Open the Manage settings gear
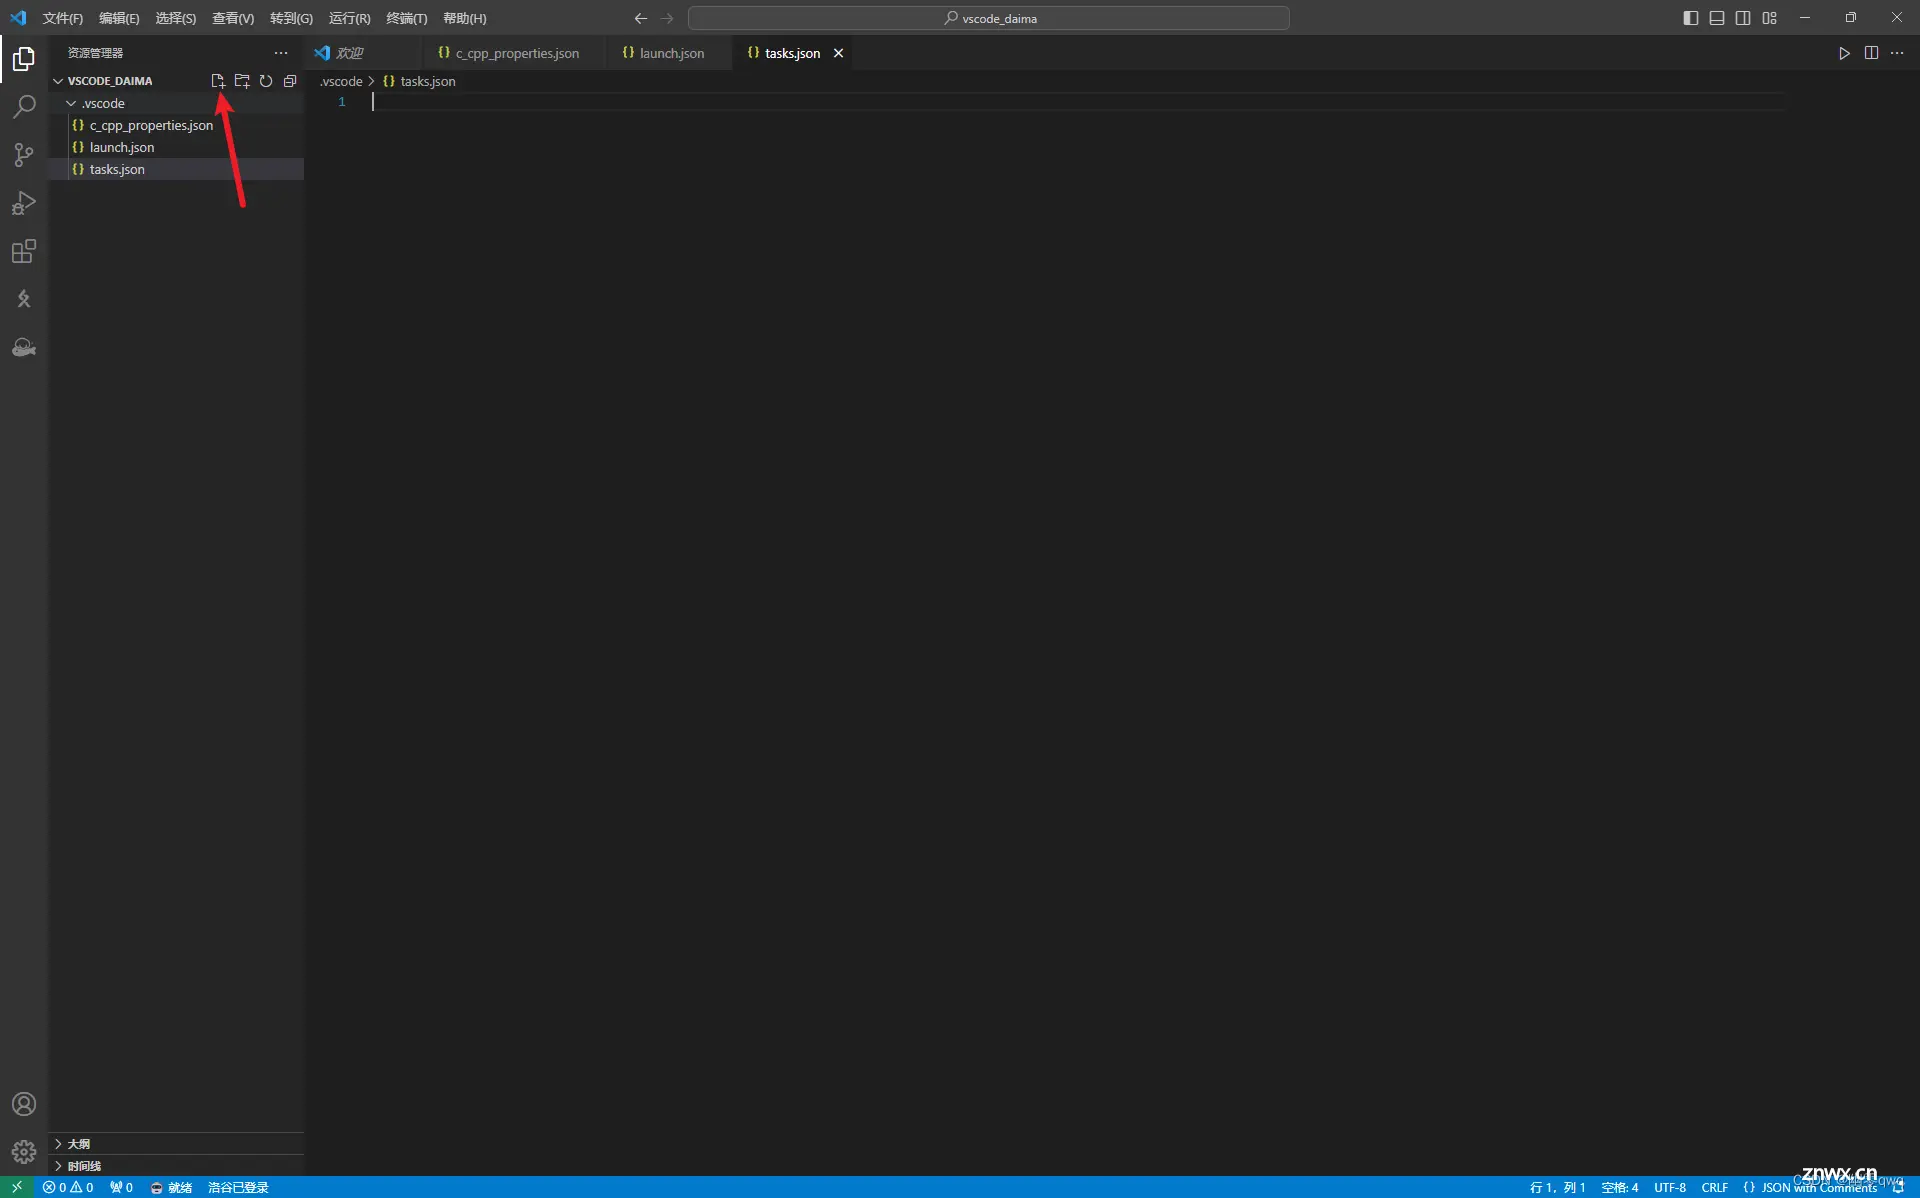The height and width of the screenshot is (1198, 1920). 24,1152
